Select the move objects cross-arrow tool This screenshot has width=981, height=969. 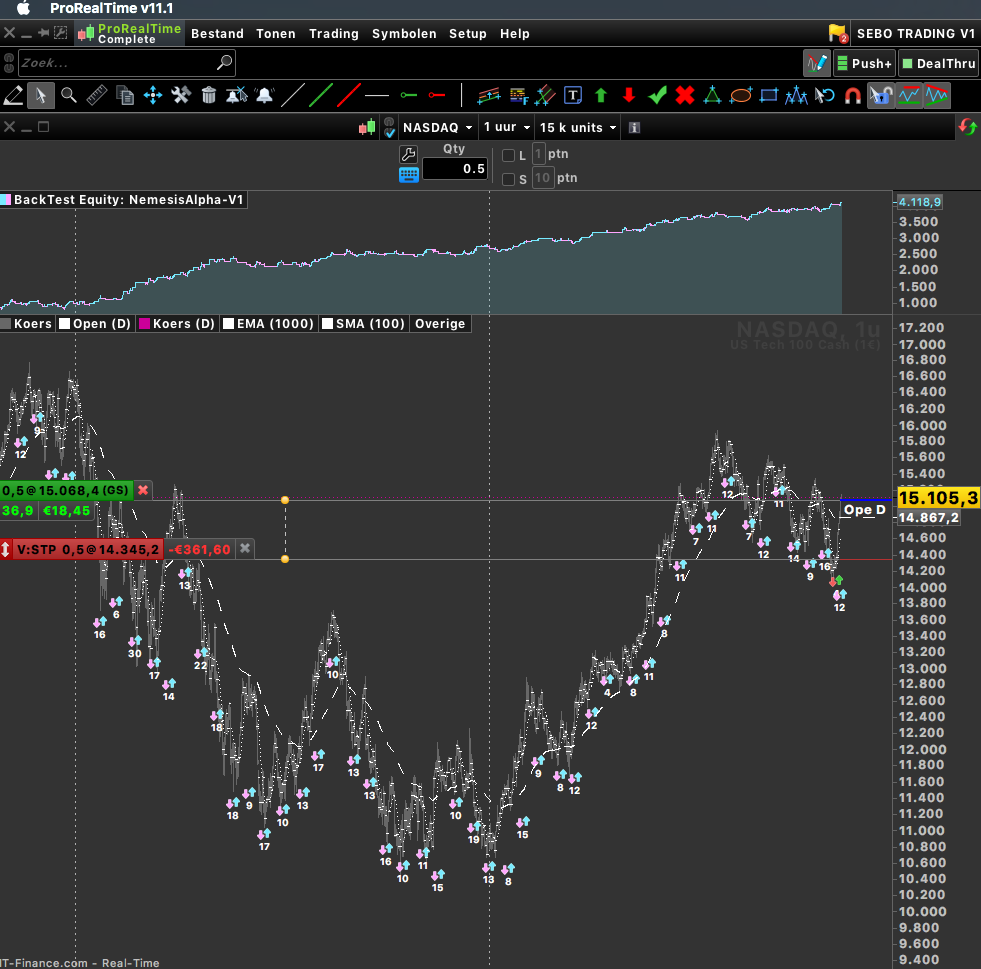click(153, 96)
